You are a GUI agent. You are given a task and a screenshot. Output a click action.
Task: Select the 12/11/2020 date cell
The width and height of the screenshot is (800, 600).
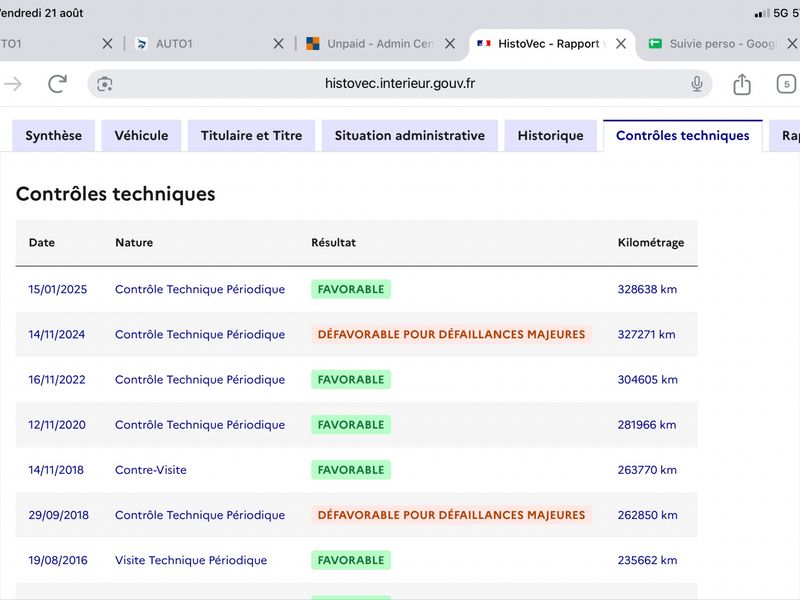click(57, 425)
